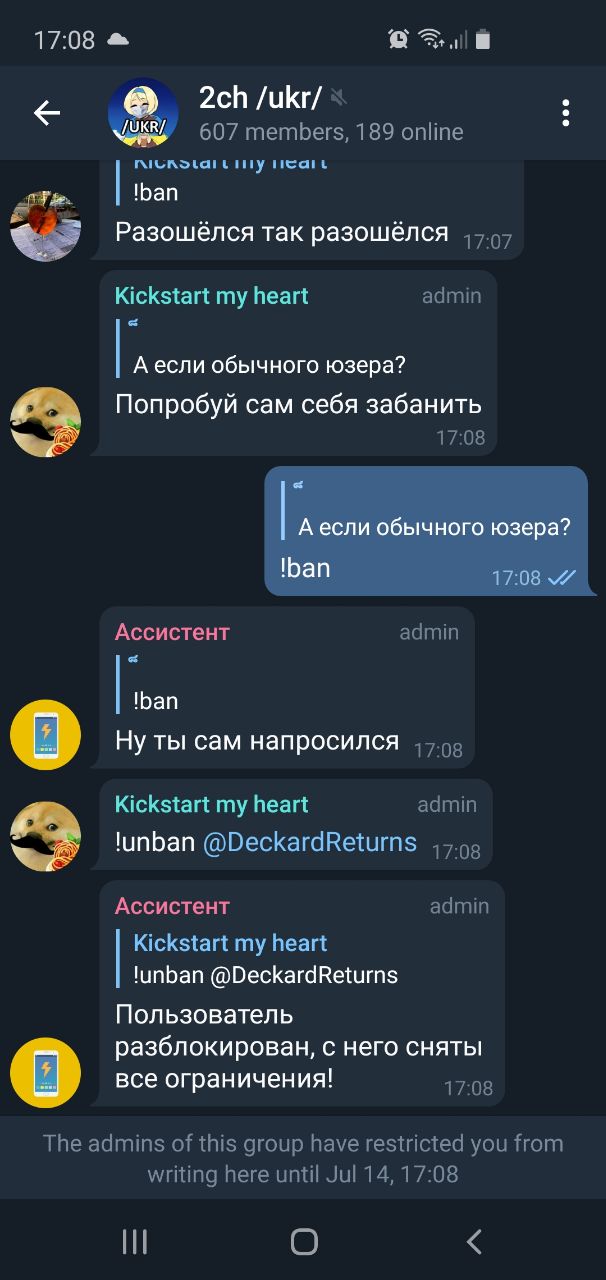Open the Ассистент bot avatar by 'Ну ты сам напросился'
606x1280 pixels.
tap(45, 735)
